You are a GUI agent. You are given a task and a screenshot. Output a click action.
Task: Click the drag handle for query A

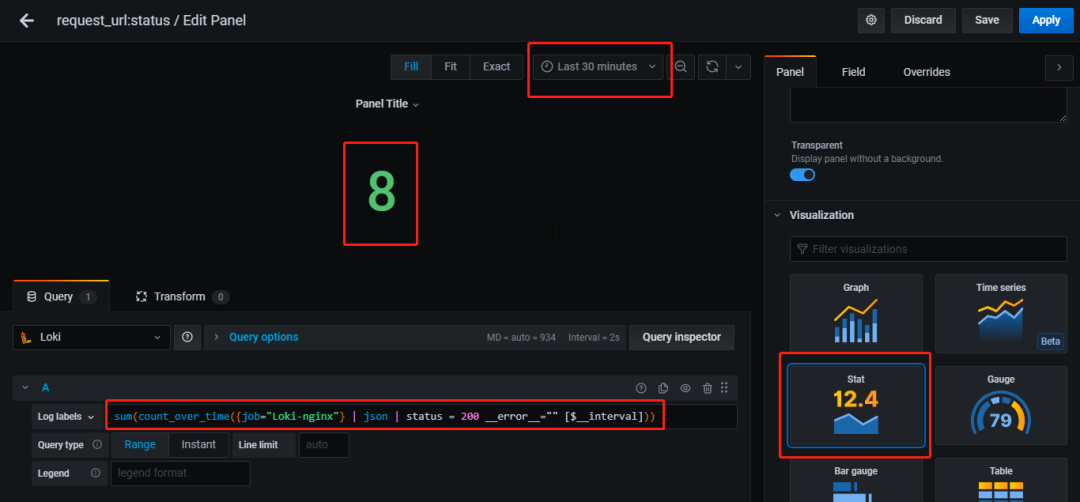click(724, 388)
